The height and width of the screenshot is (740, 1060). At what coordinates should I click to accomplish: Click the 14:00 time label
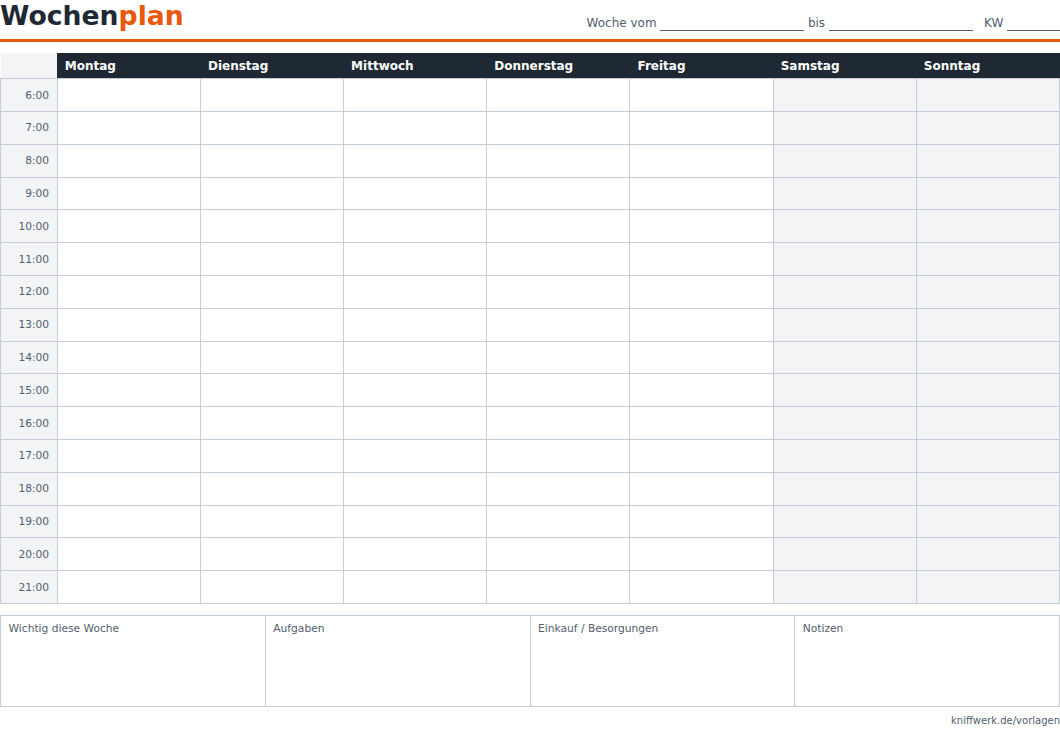tap(34, 357)
